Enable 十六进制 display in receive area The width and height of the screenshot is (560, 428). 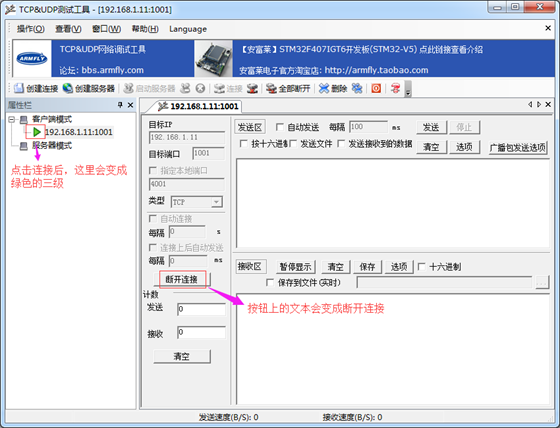click(422, 267)
